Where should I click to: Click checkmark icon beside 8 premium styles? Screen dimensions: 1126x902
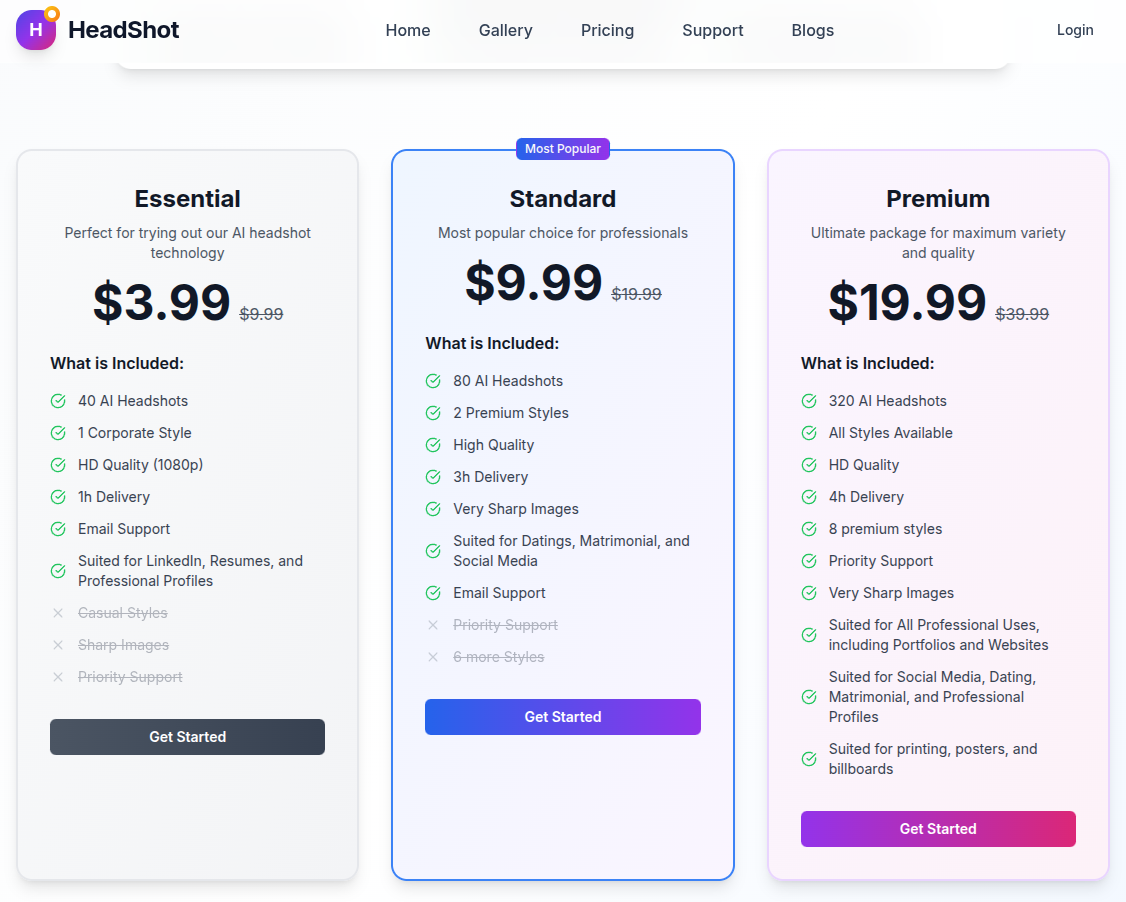809,529
